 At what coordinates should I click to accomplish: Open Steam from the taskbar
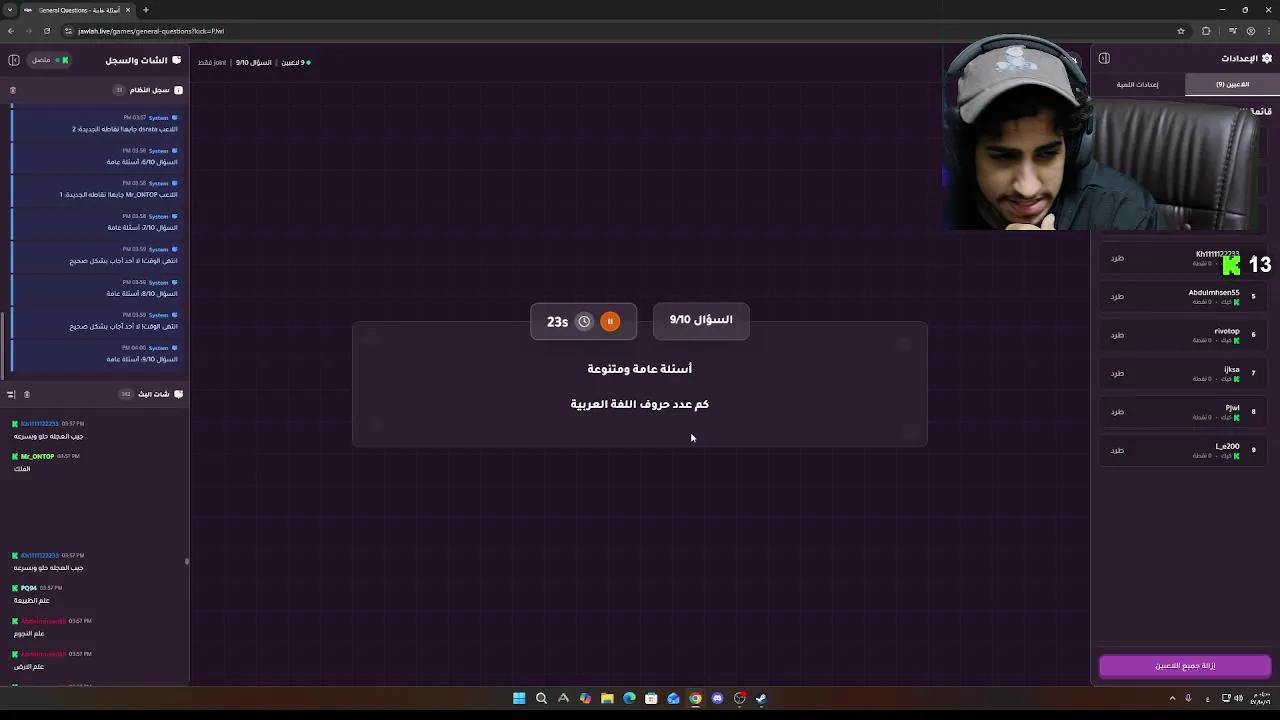tap(761, 698)
